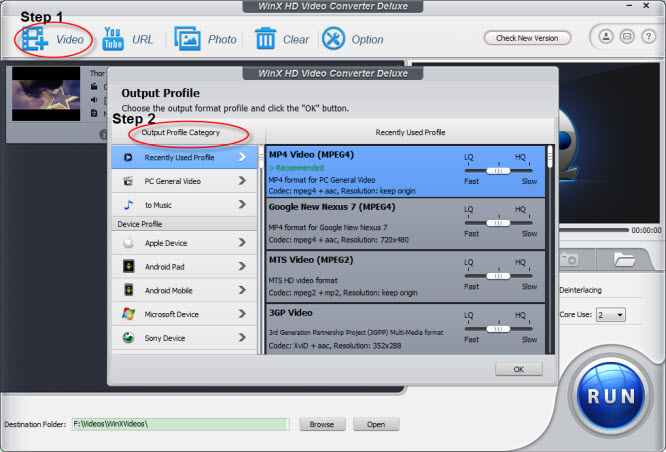Click the Google New Nexus 7 quality slider
Screen dimensions: 666x452
[x=499, y=223]
